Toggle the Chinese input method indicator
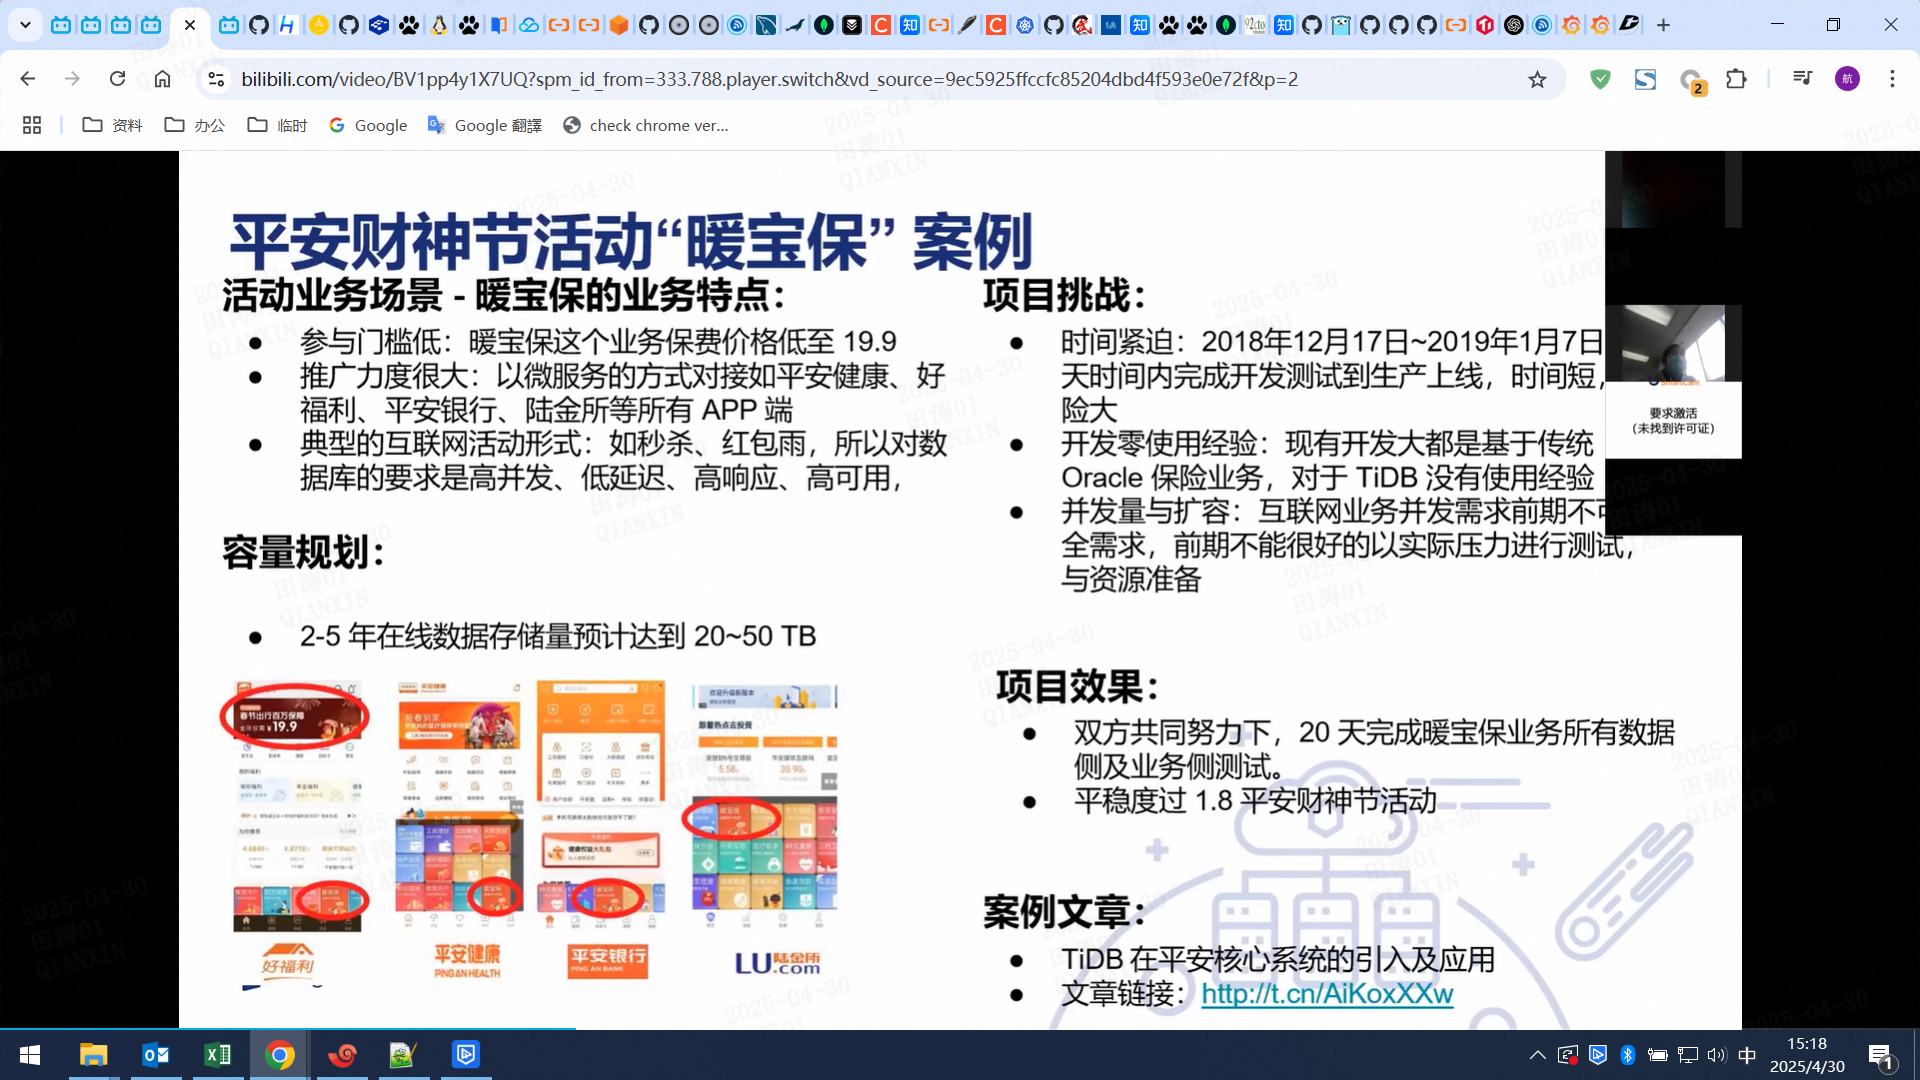Screen dimensions: 1920x1080 click(1747, 1055)
